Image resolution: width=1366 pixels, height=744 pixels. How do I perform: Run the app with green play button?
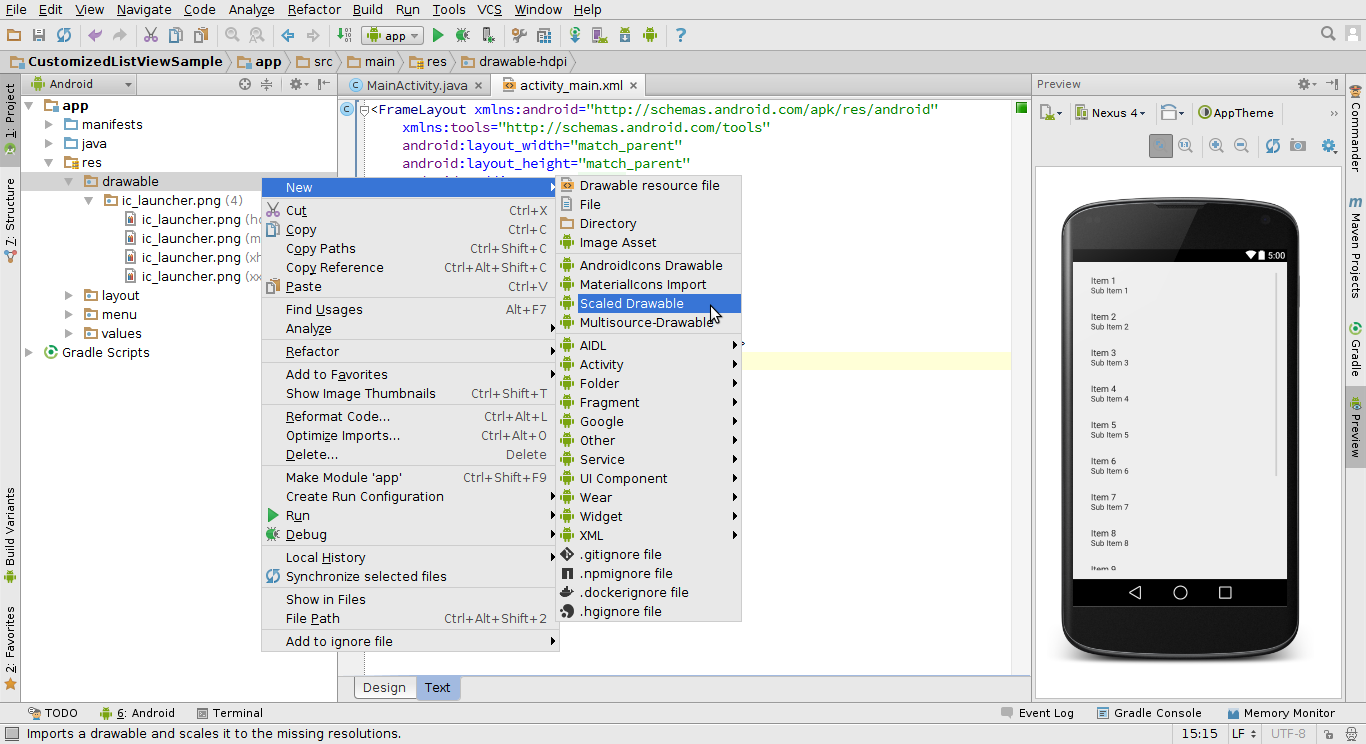pos(438,35)
